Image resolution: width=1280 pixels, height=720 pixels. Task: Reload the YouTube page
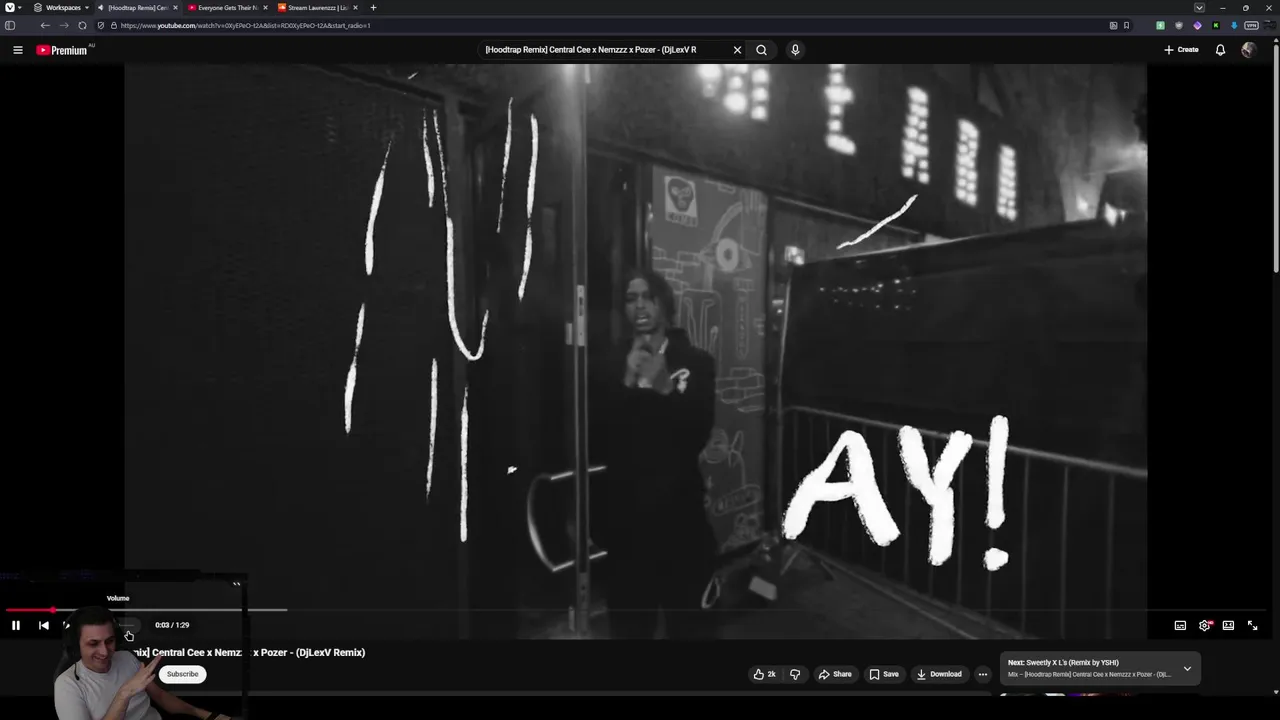tap(82, 25)
